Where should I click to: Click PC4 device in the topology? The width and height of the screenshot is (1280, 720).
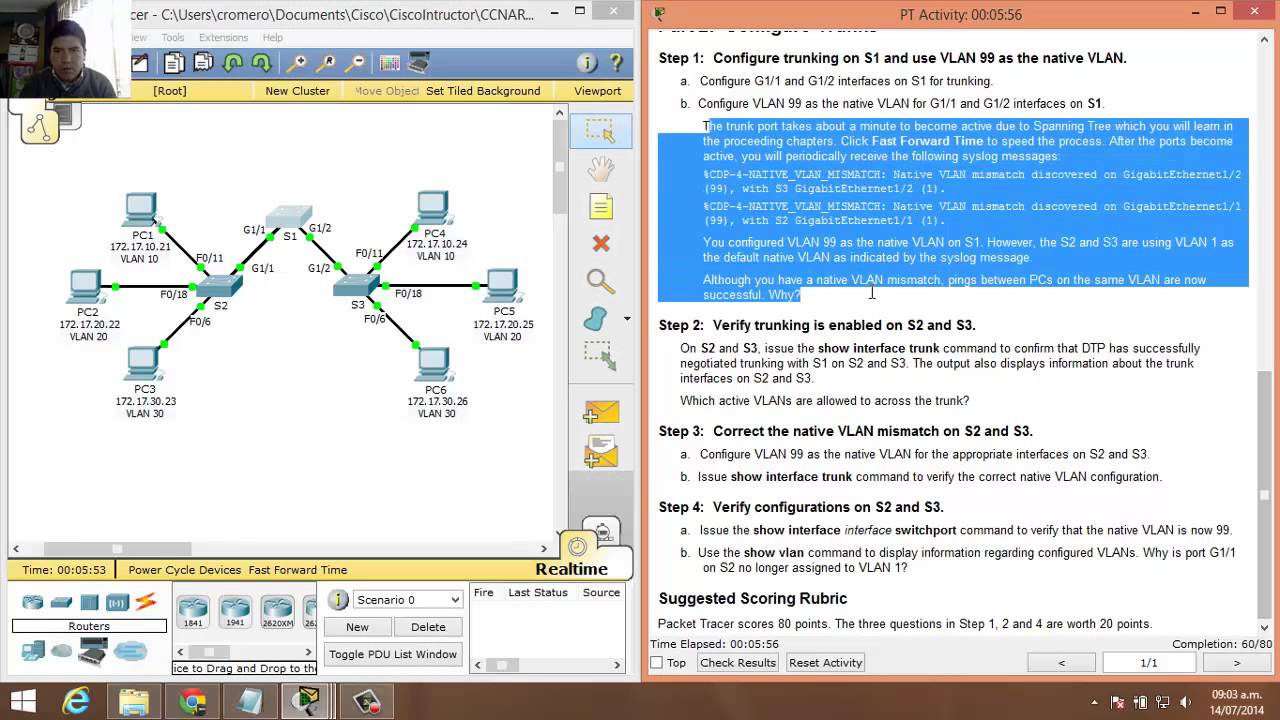coord(433,208)
